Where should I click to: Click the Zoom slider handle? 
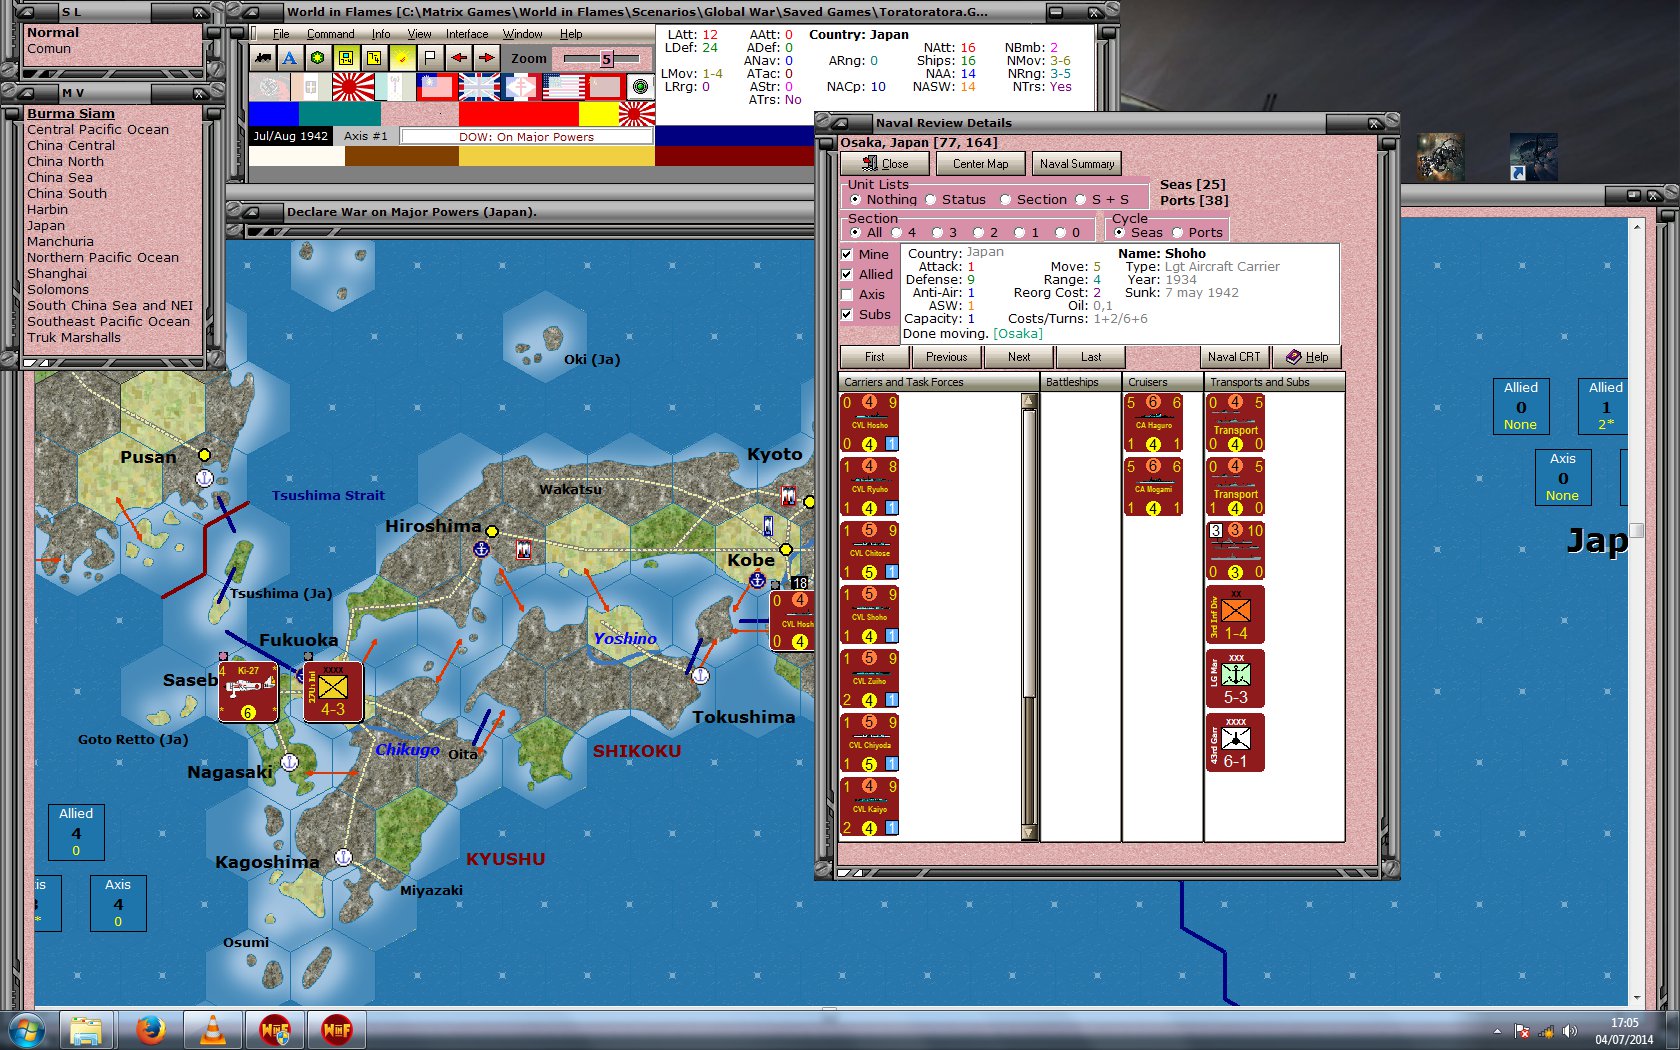point(606,59)
